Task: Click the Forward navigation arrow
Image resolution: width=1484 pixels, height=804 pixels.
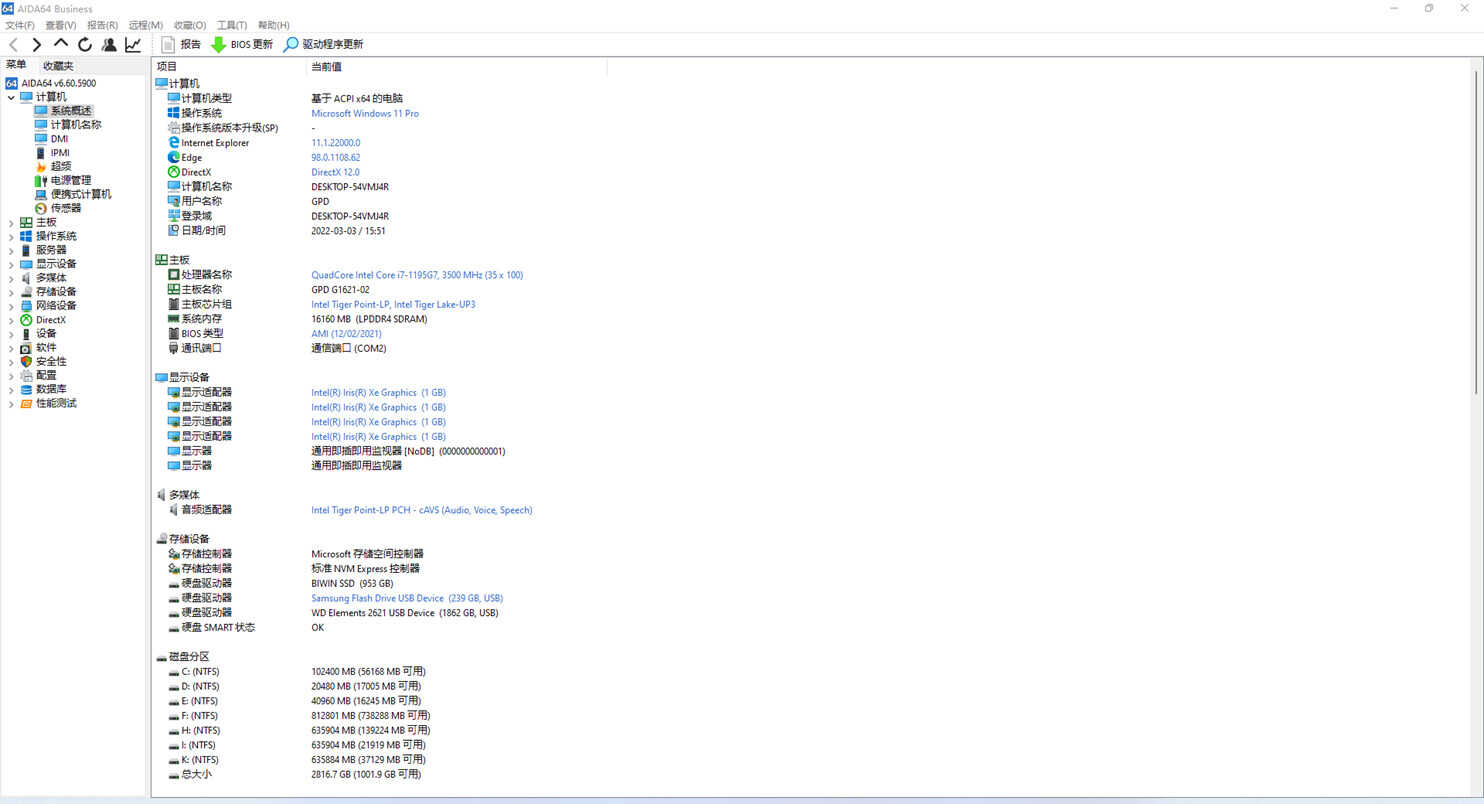Action: coord(37,45)
